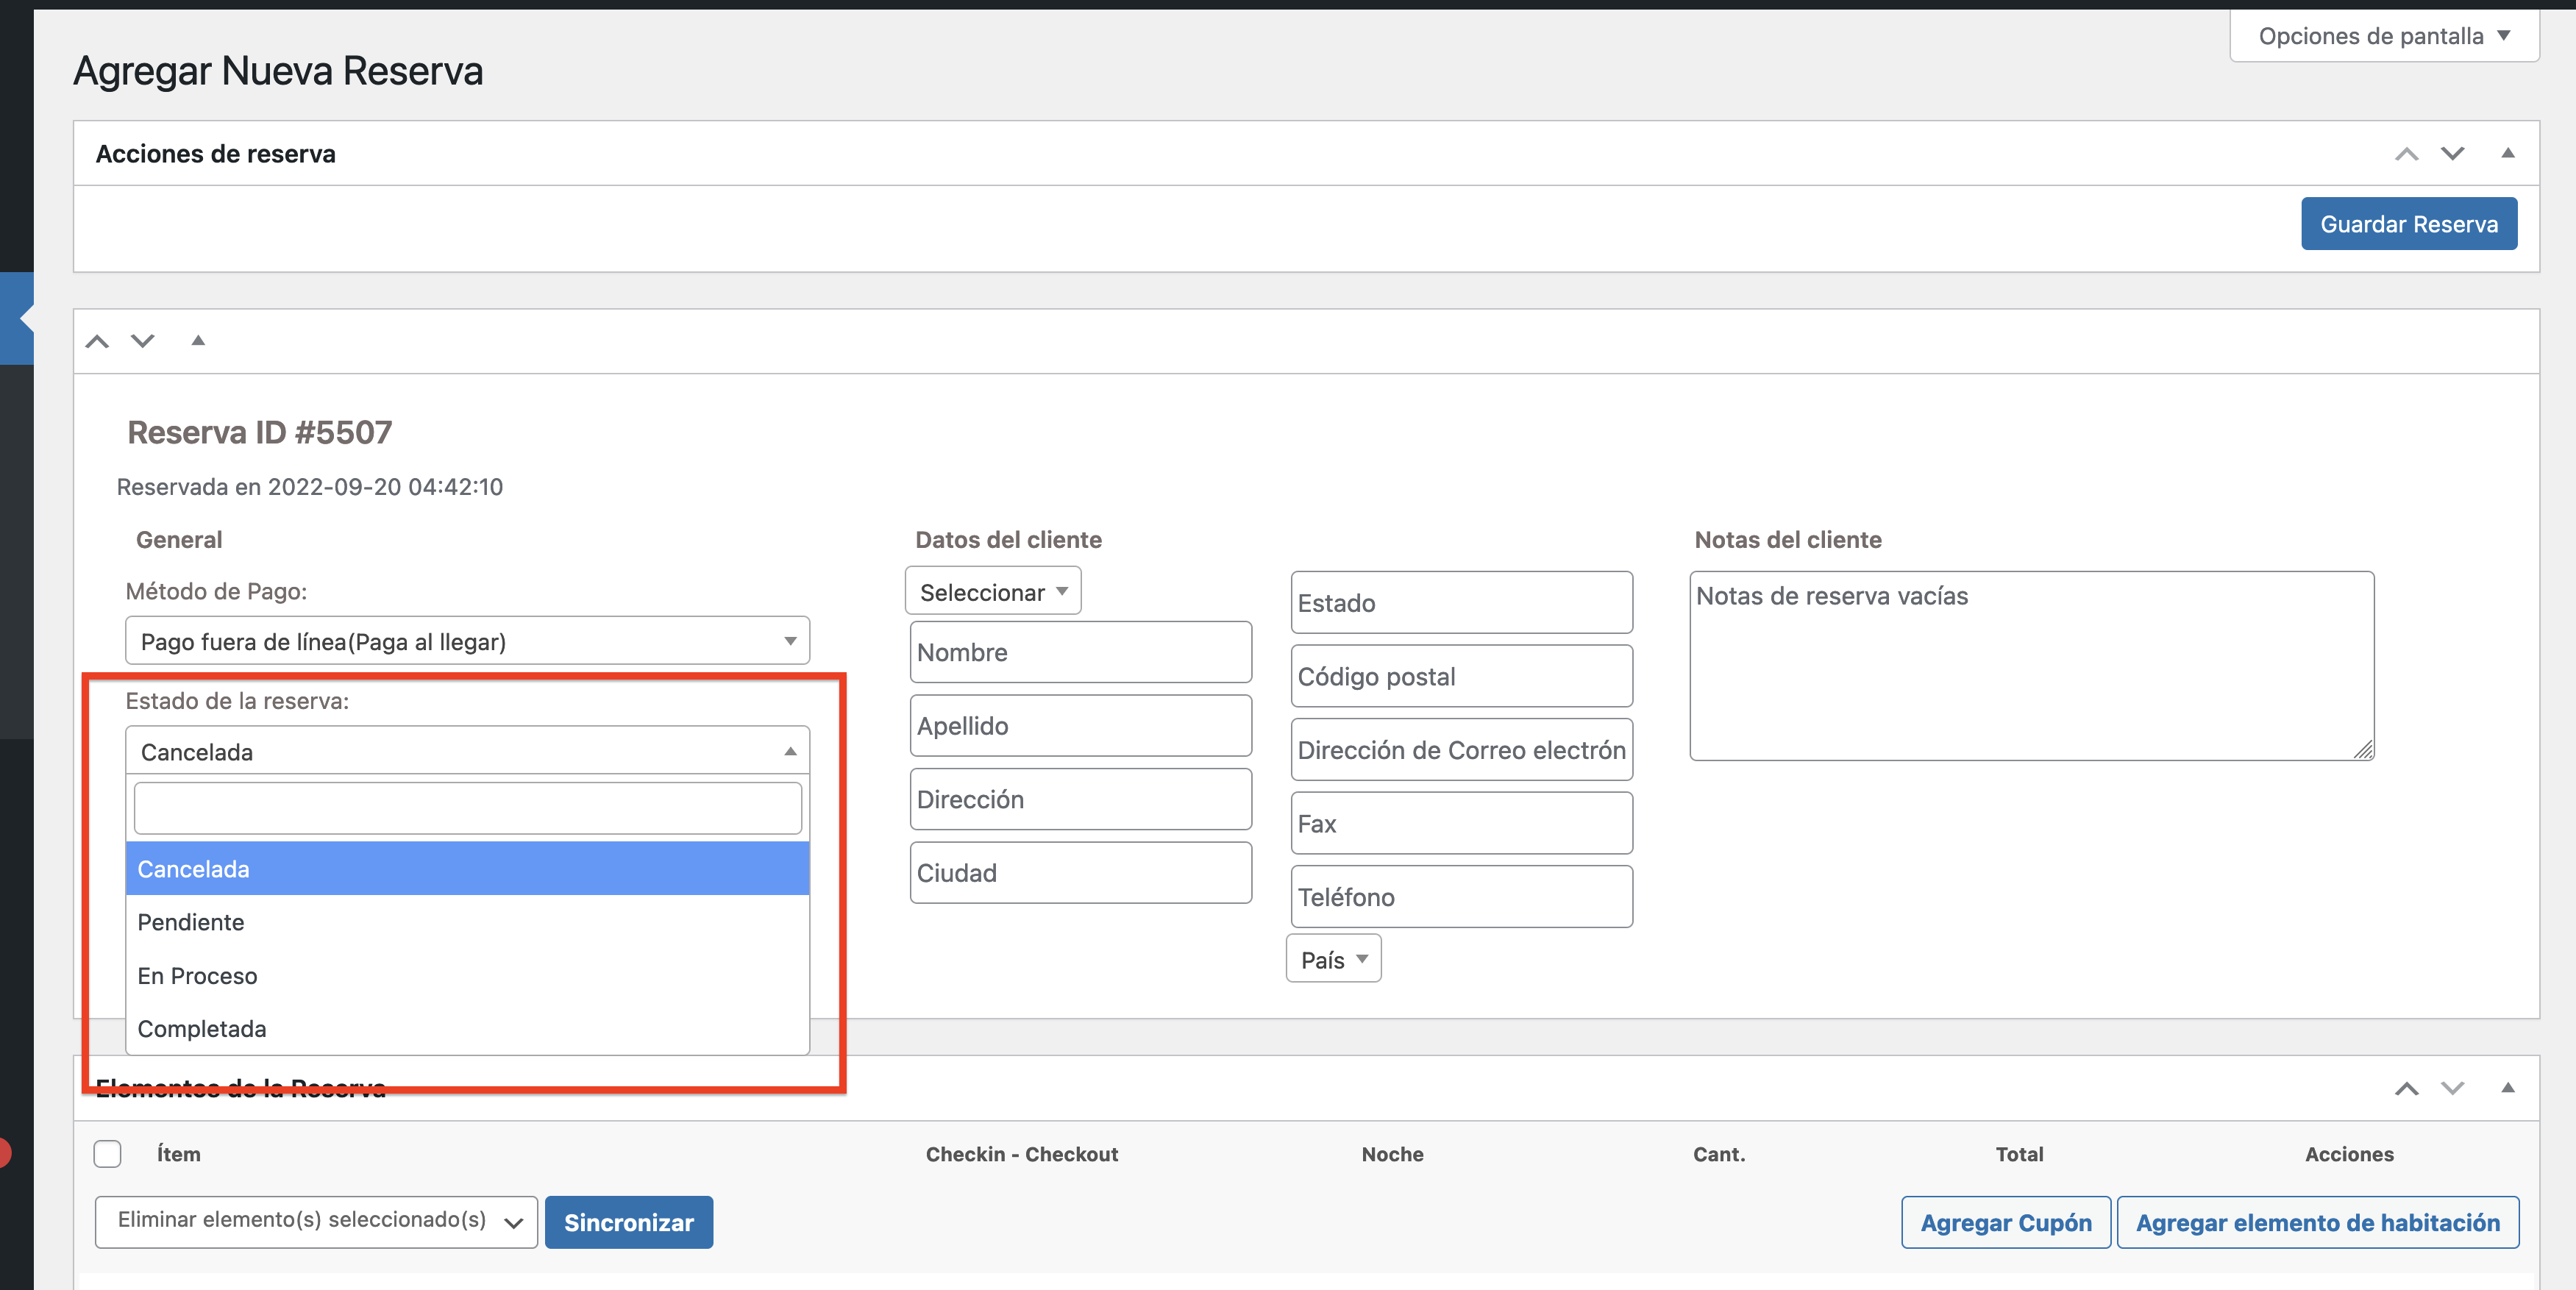This screenshot has height=1290, width=2576.
Task: Focus the Nombre input field
Action: pos(1080,652)
